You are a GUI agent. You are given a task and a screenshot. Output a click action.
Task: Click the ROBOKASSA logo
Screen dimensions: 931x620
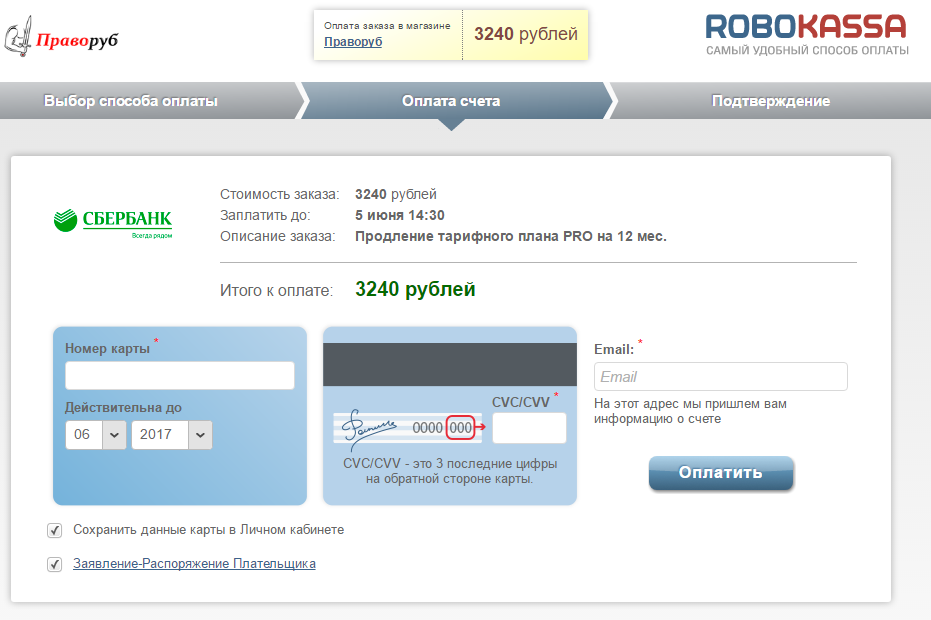coord(806,34)
